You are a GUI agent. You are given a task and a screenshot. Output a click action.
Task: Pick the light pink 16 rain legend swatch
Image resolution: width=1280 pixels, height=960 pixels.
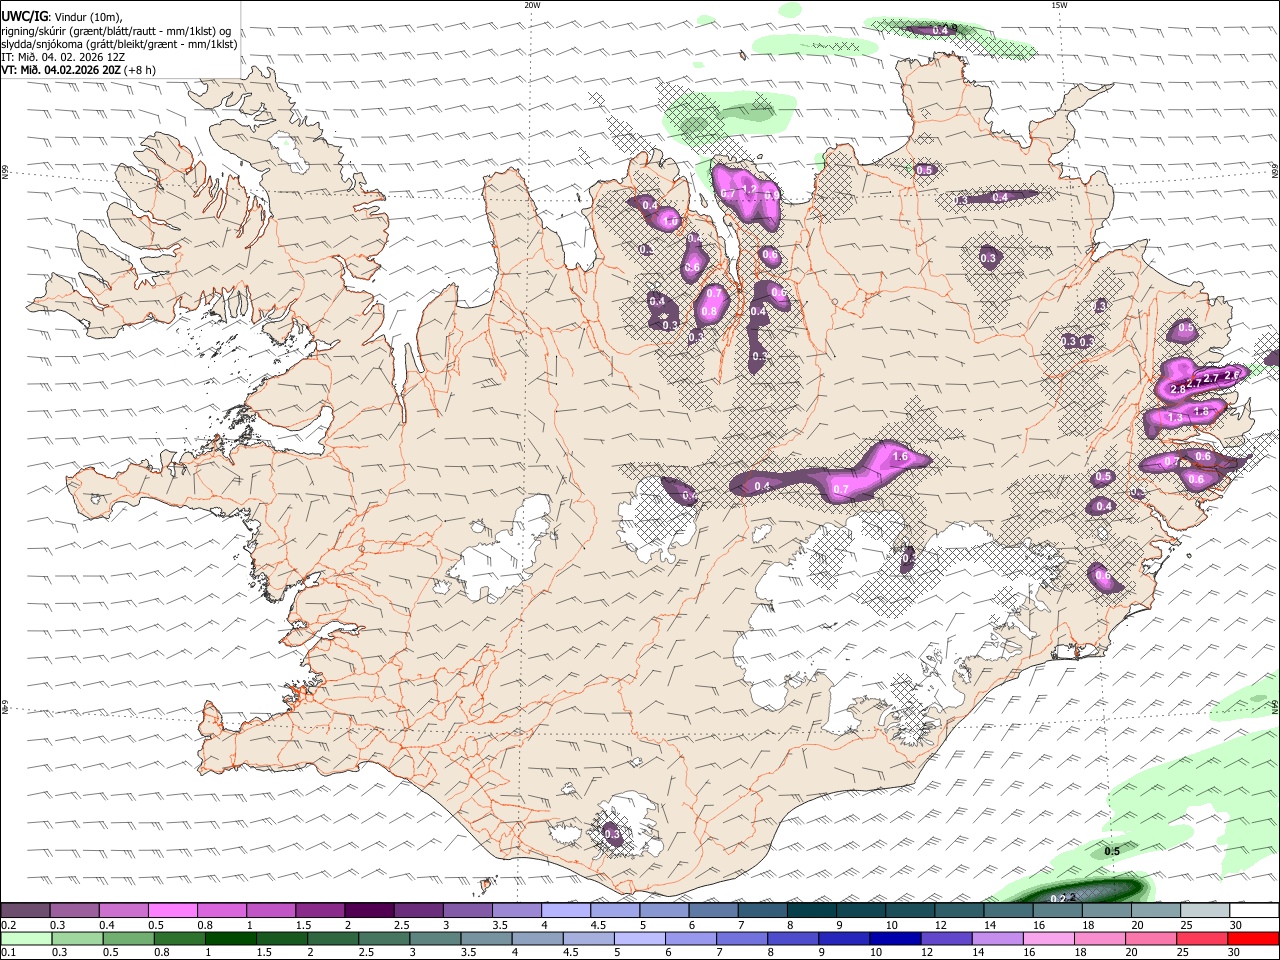[1049, 938]
